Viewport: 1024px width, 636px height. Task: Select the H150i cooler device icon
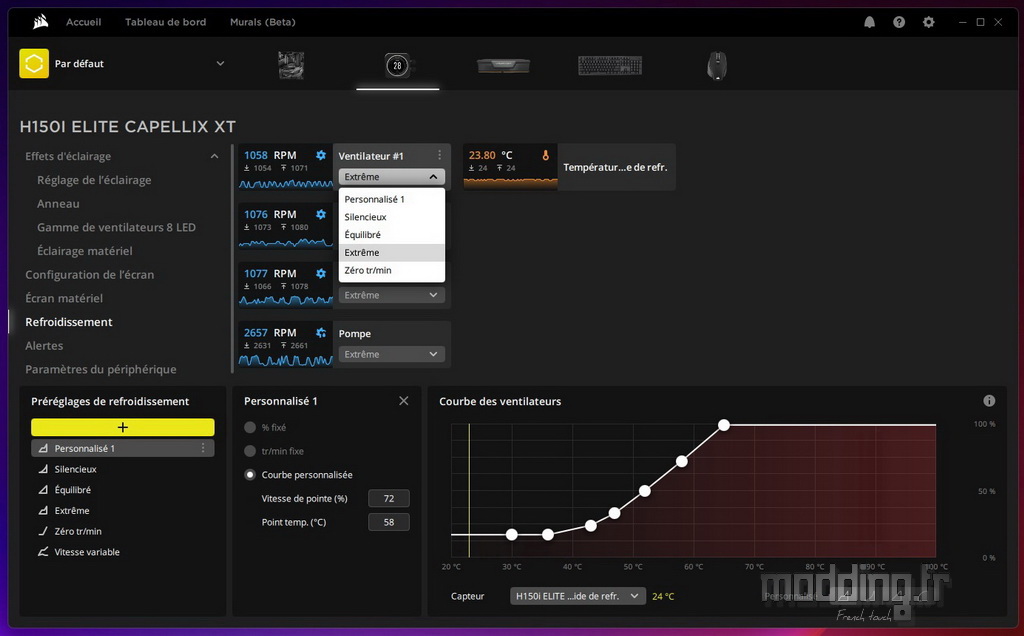(x=397, y=65)
